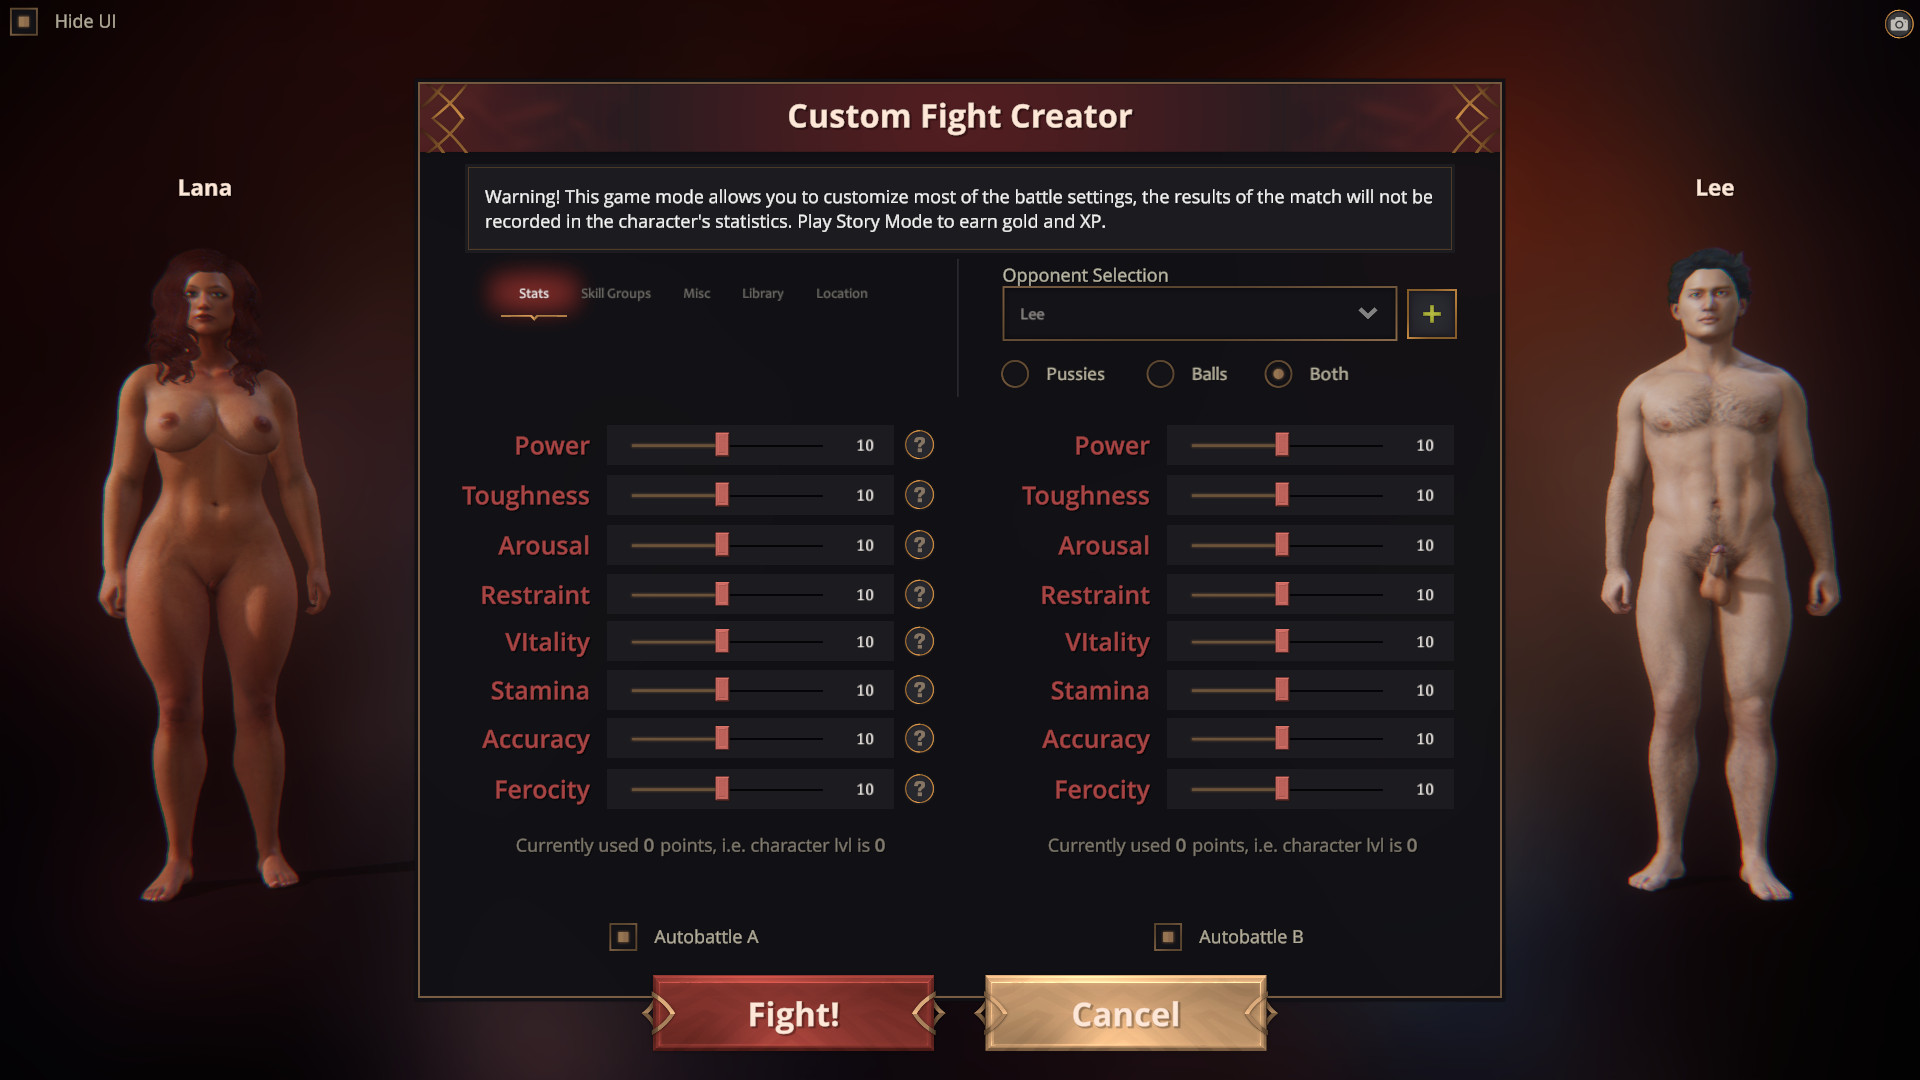
Task: Click the opponent's Accuracy slider handle
Action: tap(1282, 739)
